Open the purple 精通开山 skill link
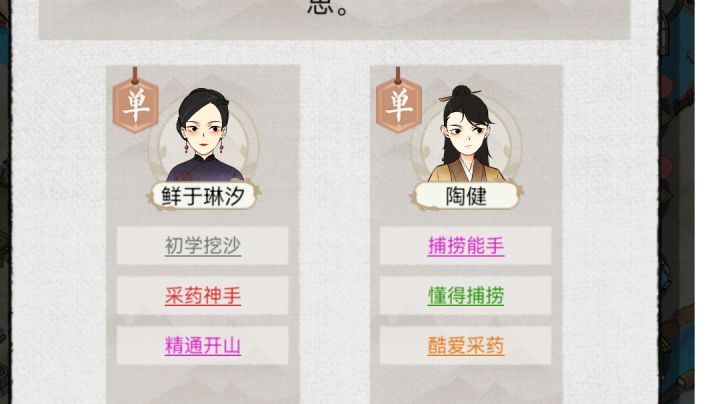Image resolution: width=720 pixels, height=404 pixels. click(x=202, y=346)
